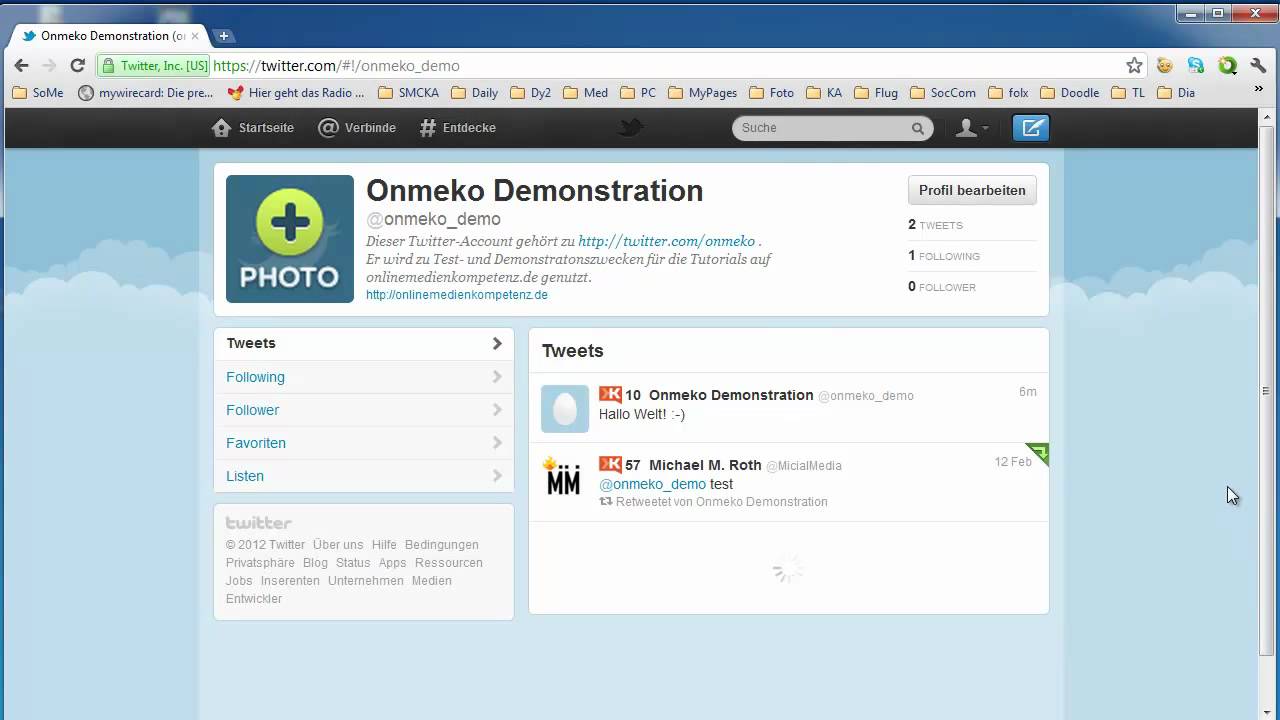
Task: Click the Twitter bird logo in navbar
Action: 630,127
